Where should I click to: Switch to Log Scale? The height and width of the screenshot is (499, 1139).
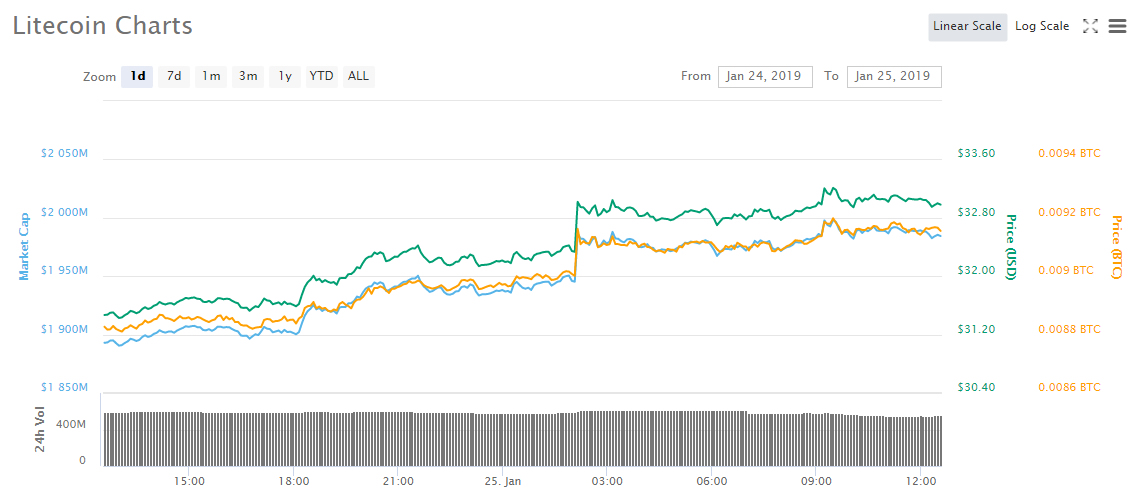(1042, 27)
